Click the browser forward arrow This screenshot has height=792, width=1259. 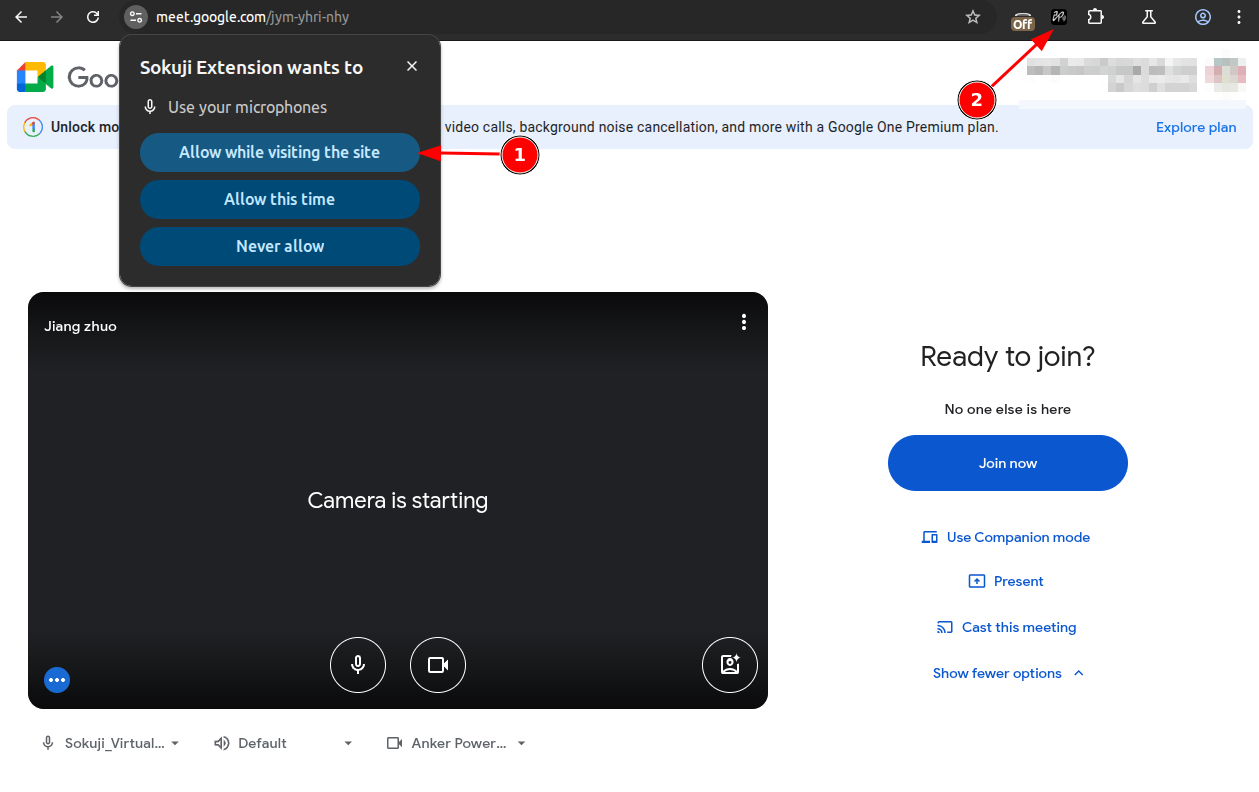57,17
